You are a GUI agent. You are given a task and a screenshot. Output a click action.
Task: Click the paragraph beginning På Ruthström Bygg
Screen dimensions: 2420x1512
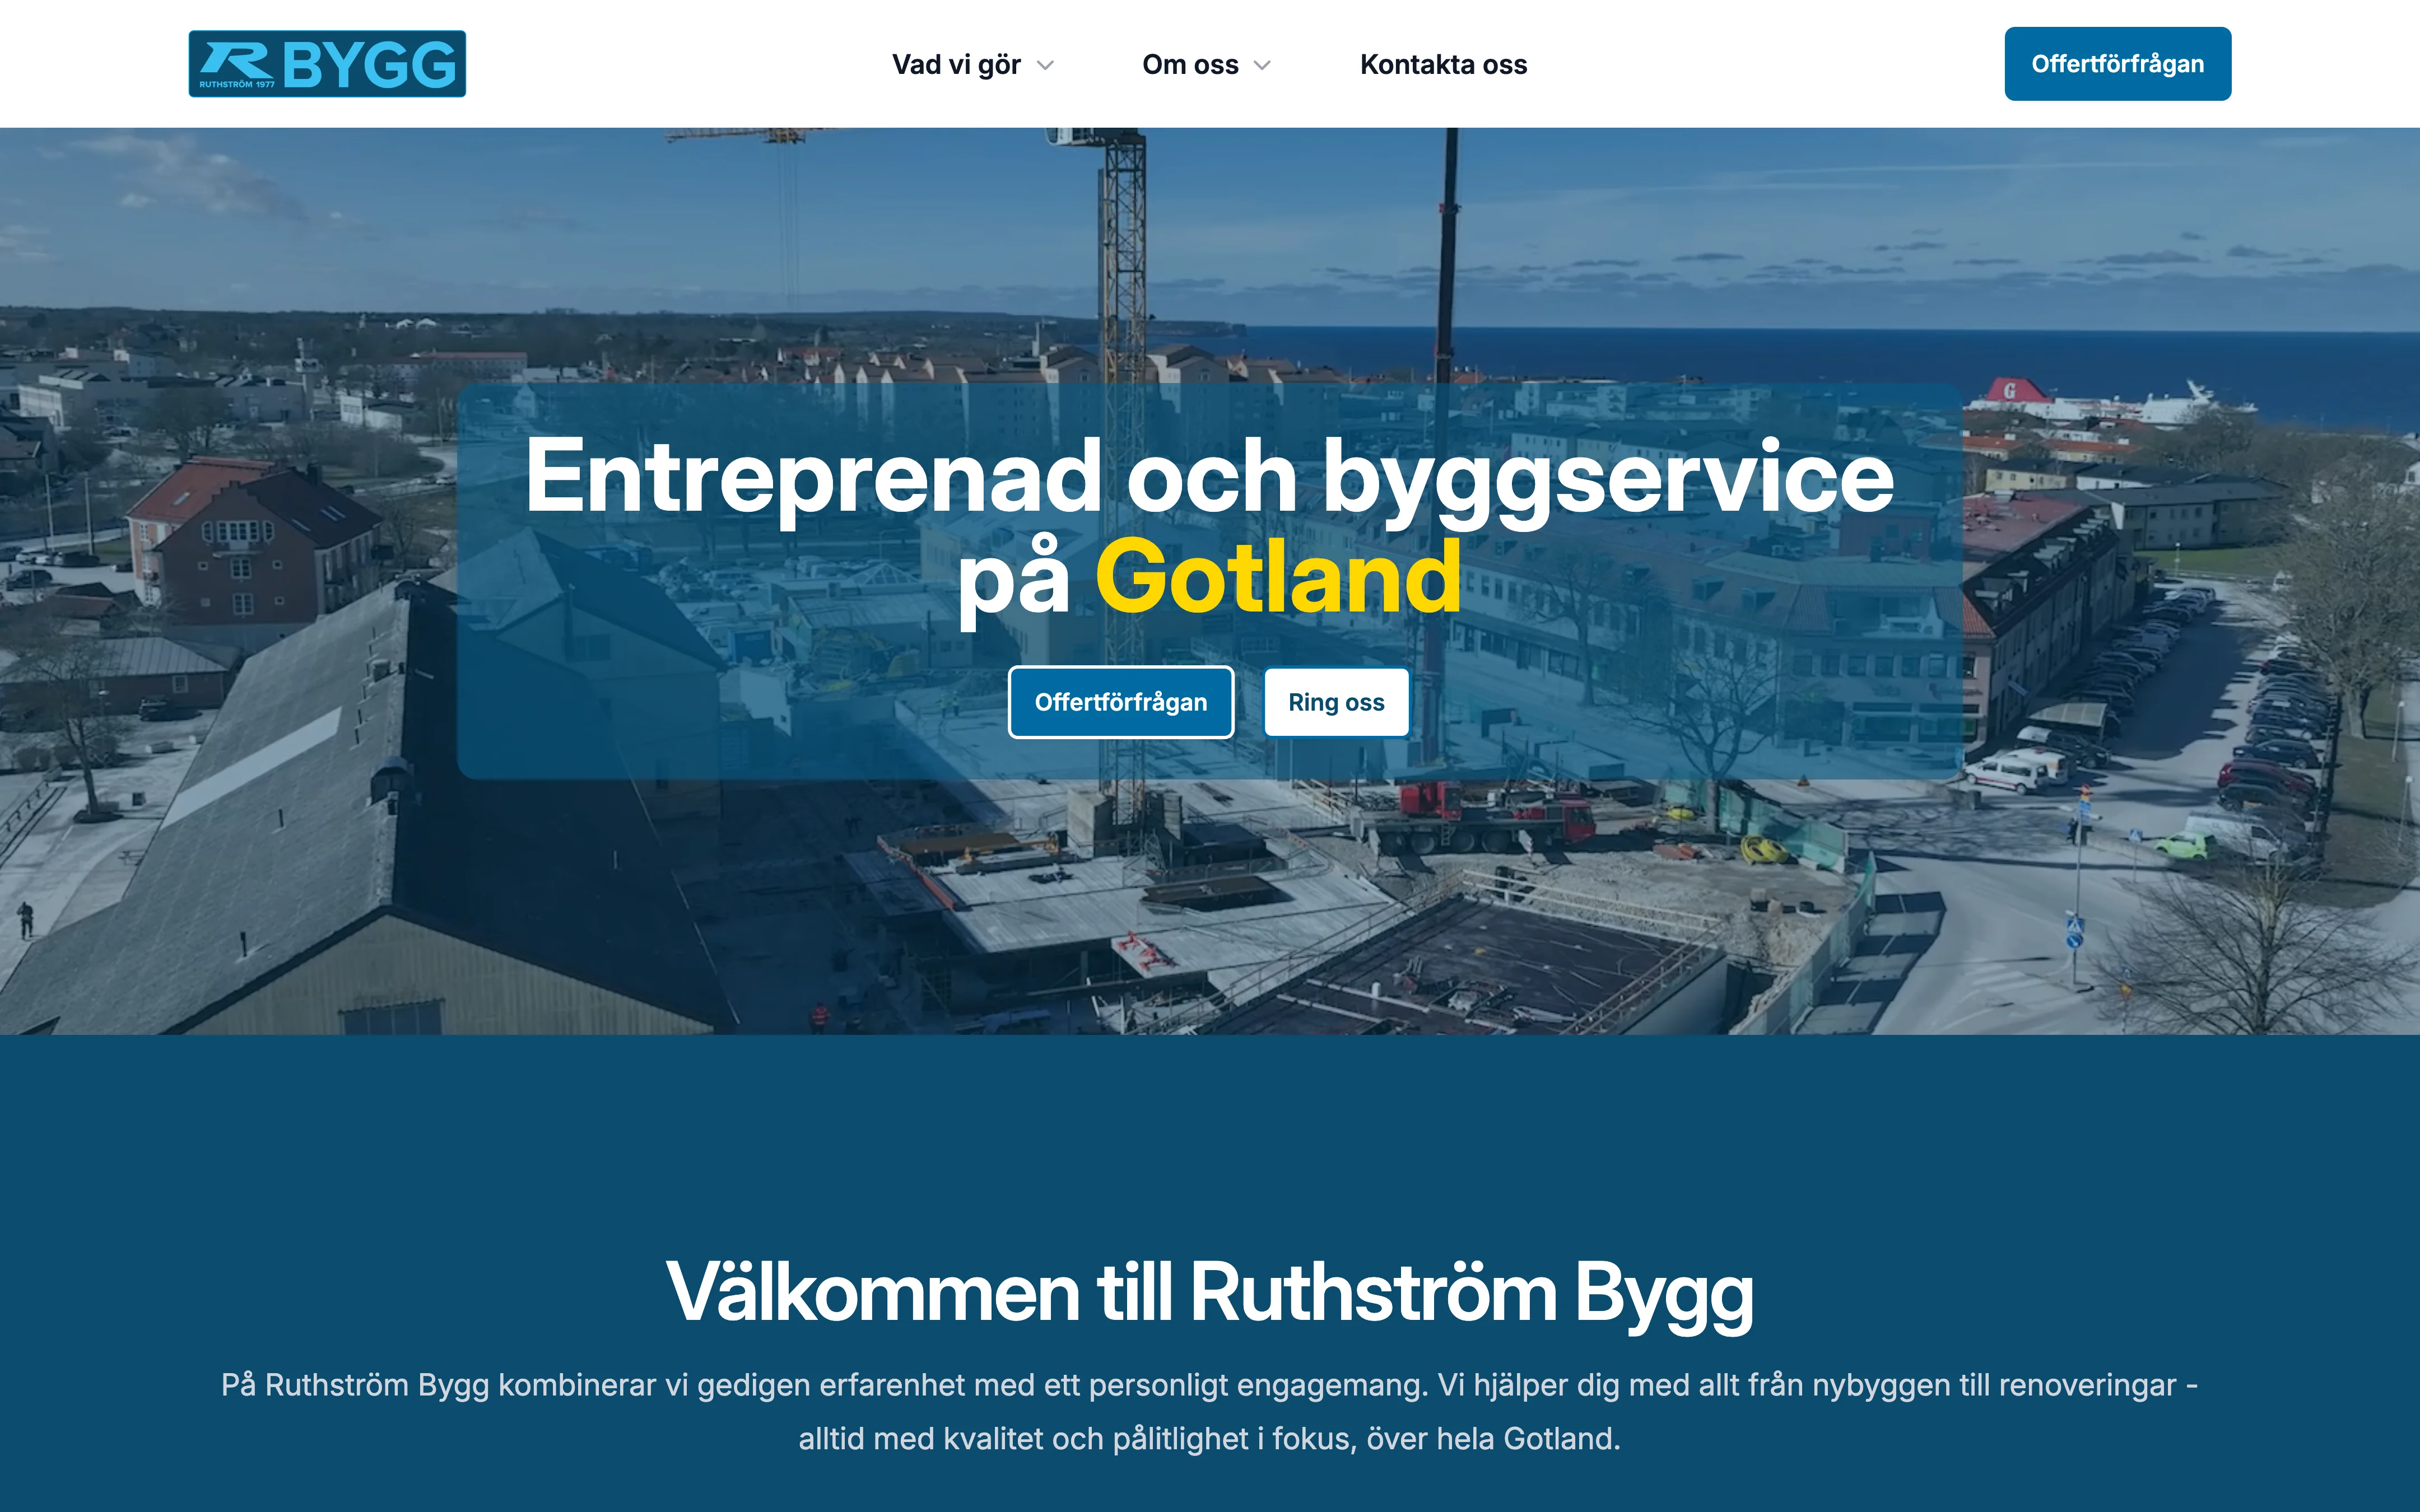point(1209,1411)
